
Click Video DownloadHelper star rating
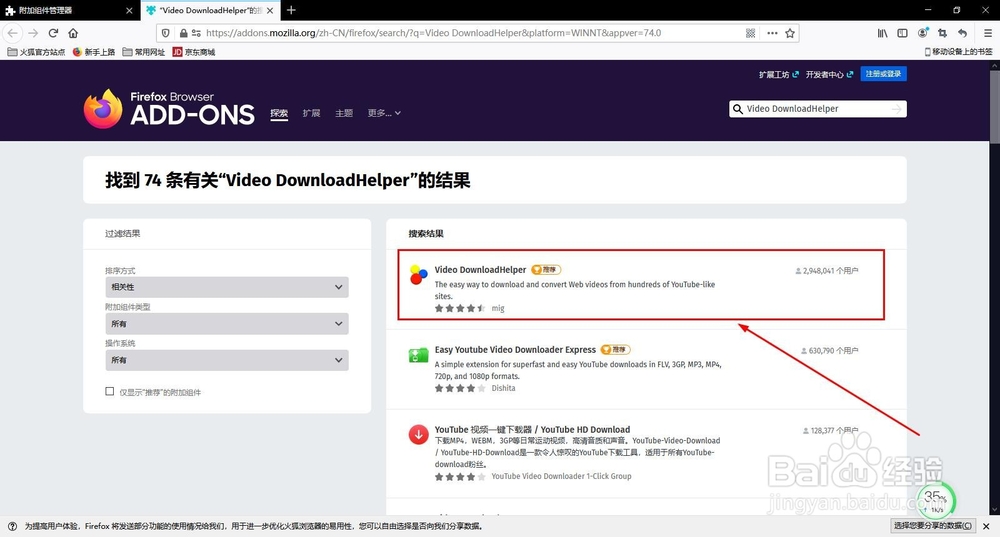460,308
